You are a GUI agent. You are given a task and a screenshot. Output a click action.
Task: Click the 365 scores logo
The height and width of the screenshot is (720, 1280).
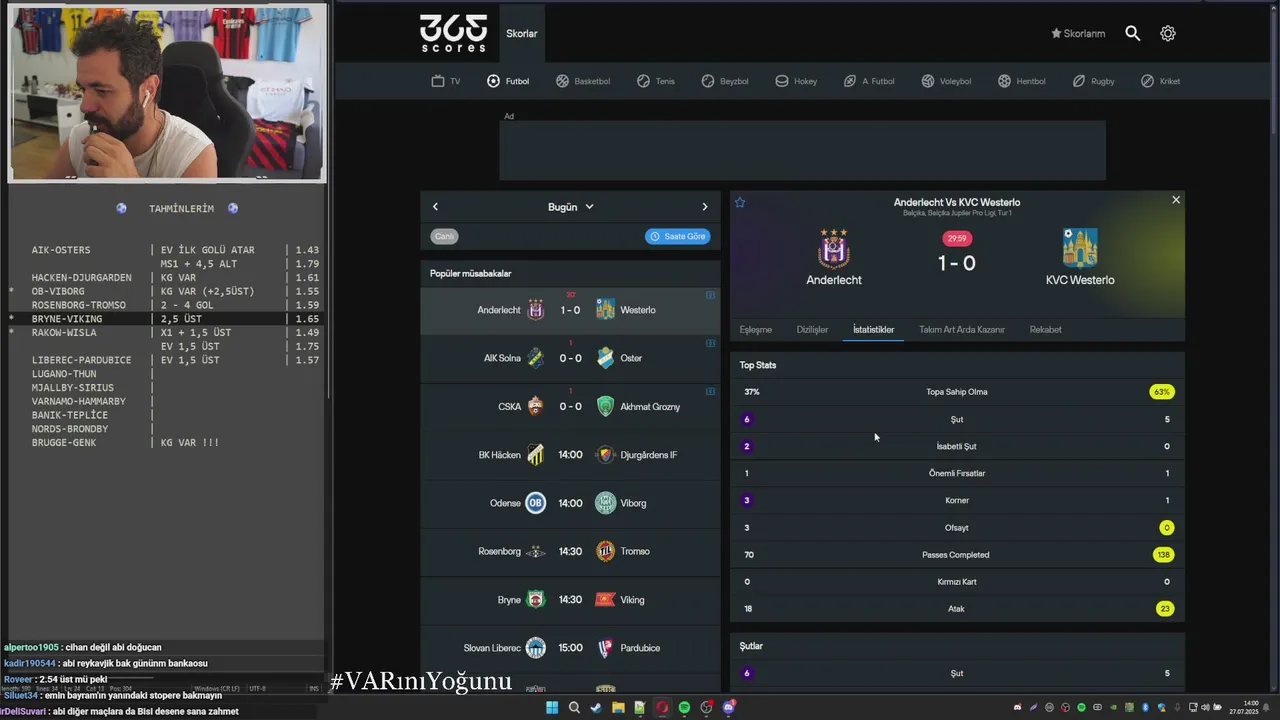point(453,33)
